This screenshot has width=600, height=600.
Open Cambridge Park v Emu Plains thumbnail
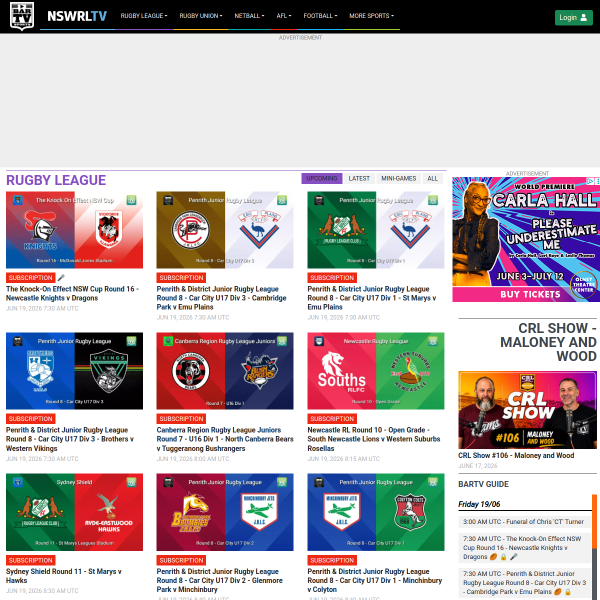point(225,230)
